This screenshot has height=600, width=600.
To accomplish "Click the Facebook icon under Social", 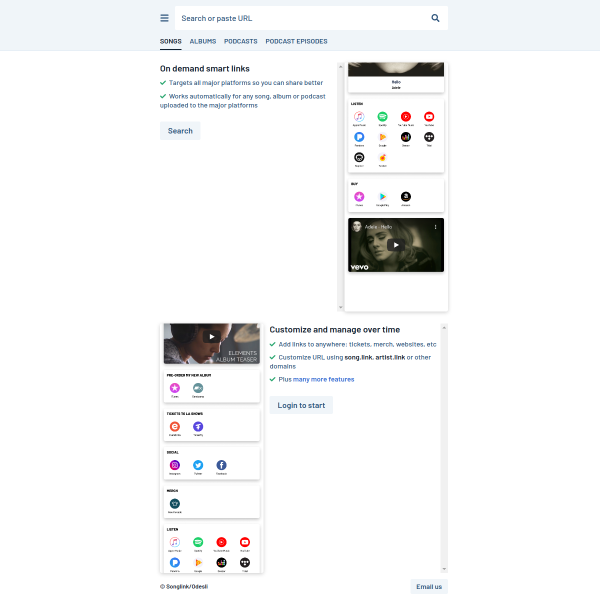I will pos(221,465).
